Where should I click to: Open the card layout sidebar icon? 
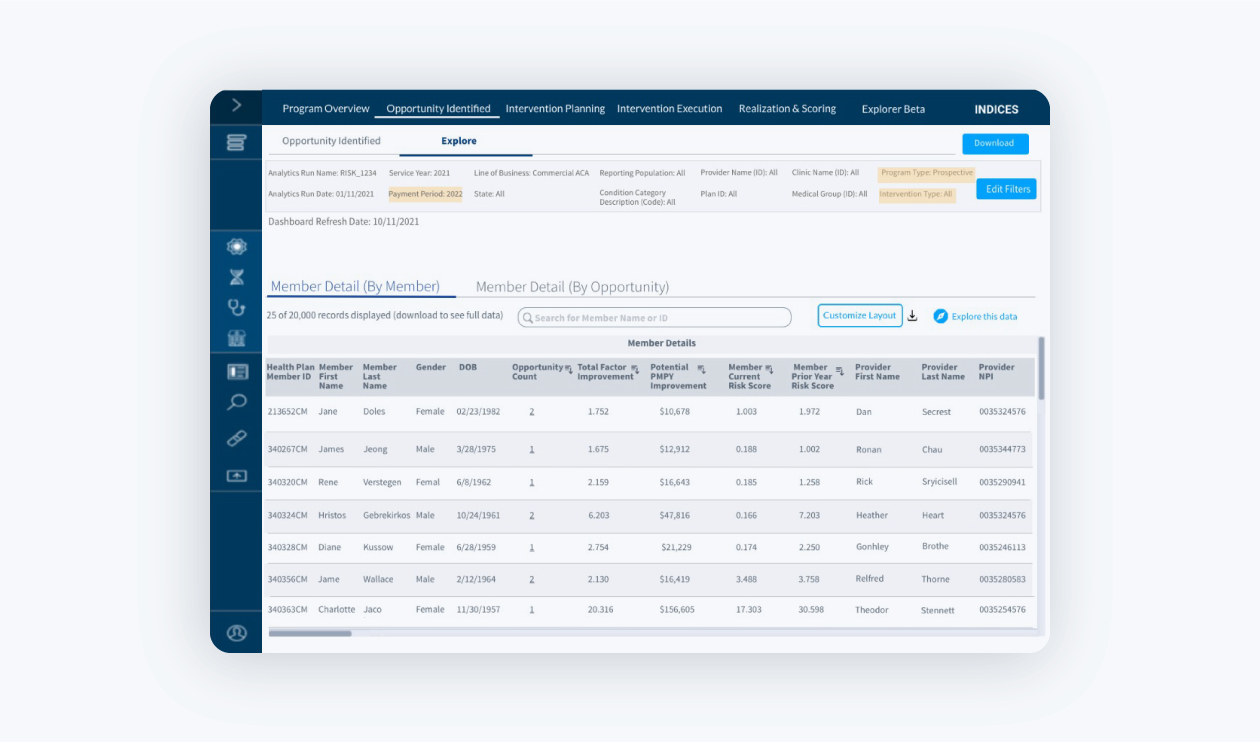pos(237,372)
